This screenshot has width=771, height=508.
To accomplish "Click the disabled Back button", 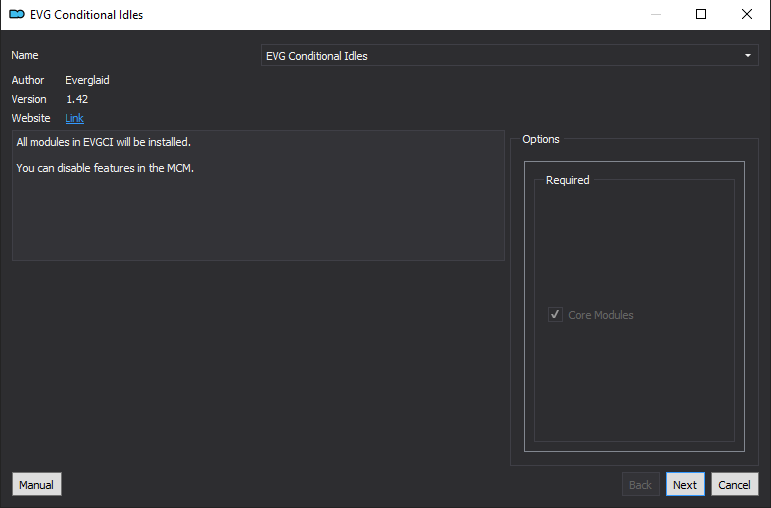I will point(640,484).
